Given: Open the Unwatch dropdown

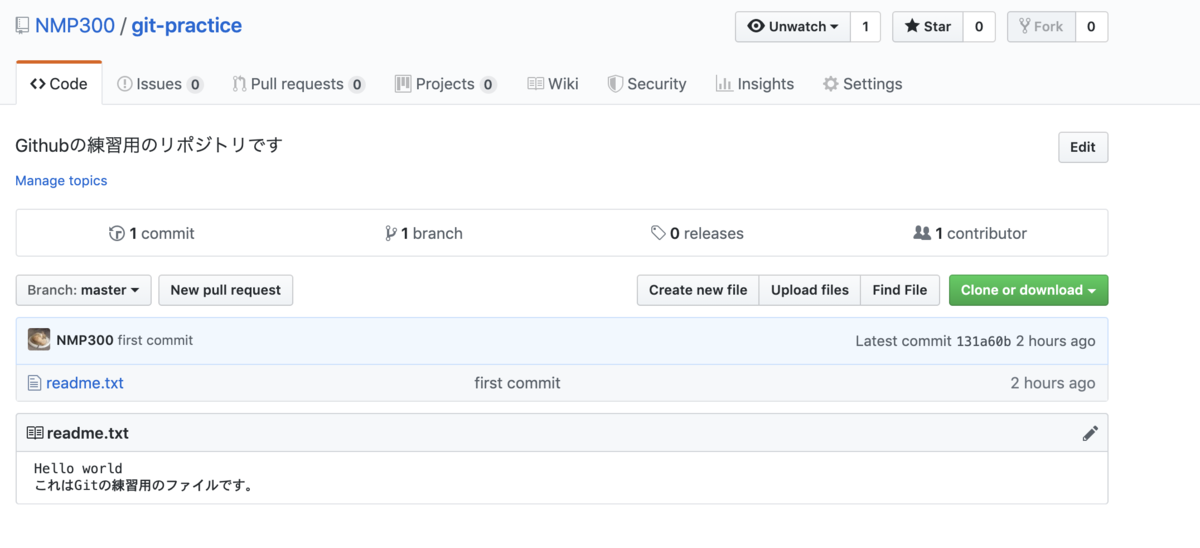Looking at the screenshot, I should click(x=793, y=27).
